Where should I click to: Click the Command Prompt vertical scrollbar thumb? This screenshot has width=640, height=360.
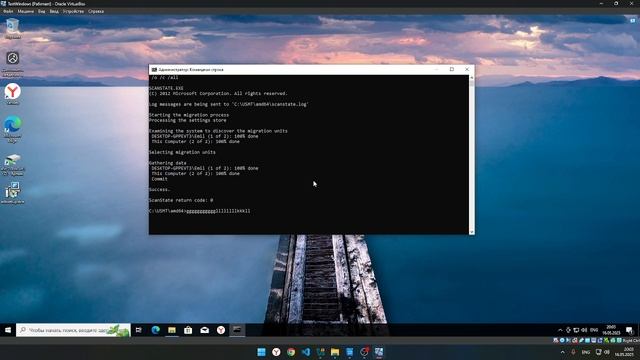point(472,83)
